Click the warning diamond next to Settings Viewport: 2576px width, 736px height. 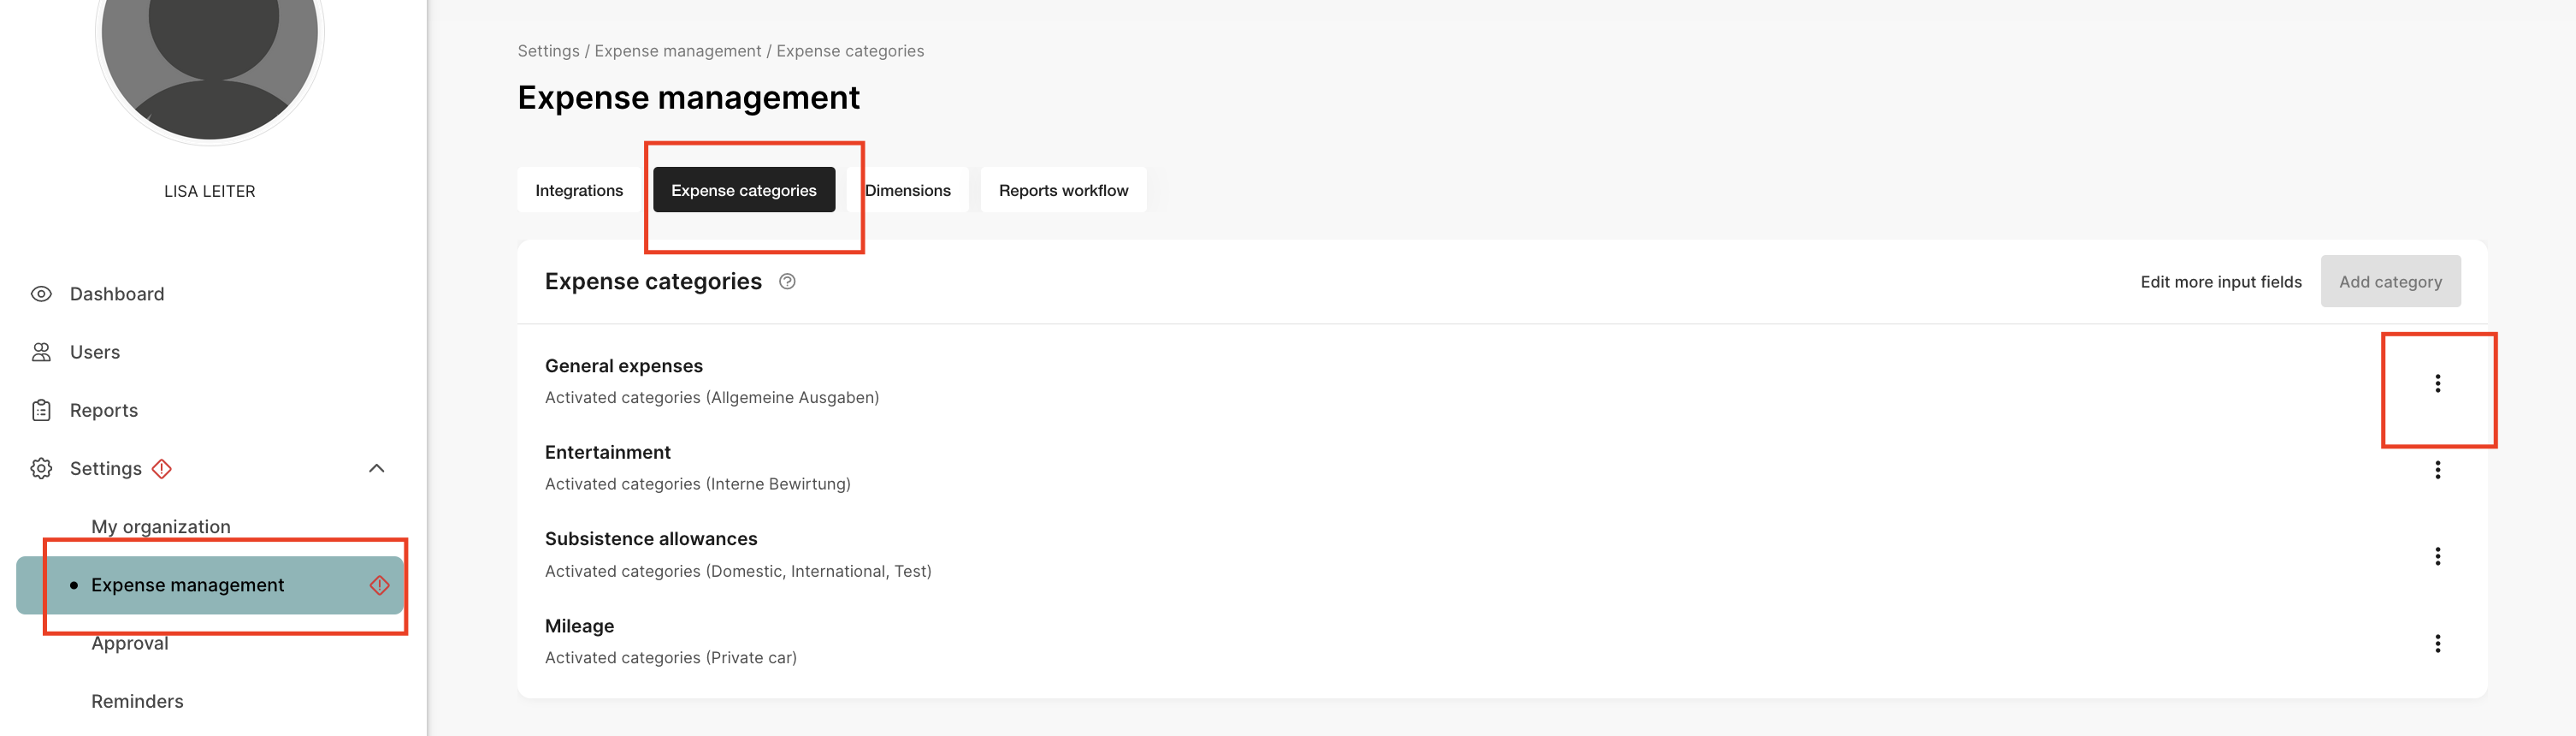pos(162,468)
